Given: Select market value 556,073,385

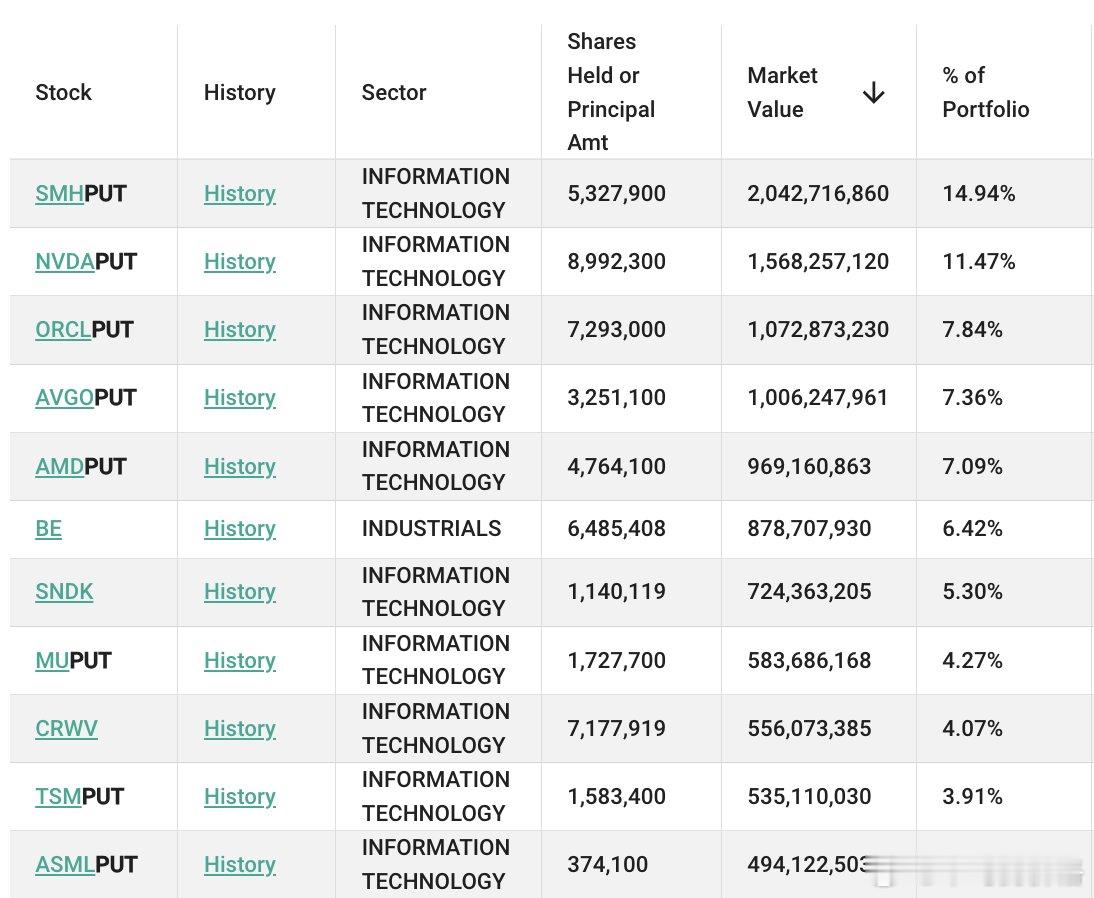Looking at the screenshot, I should [809, 728].
